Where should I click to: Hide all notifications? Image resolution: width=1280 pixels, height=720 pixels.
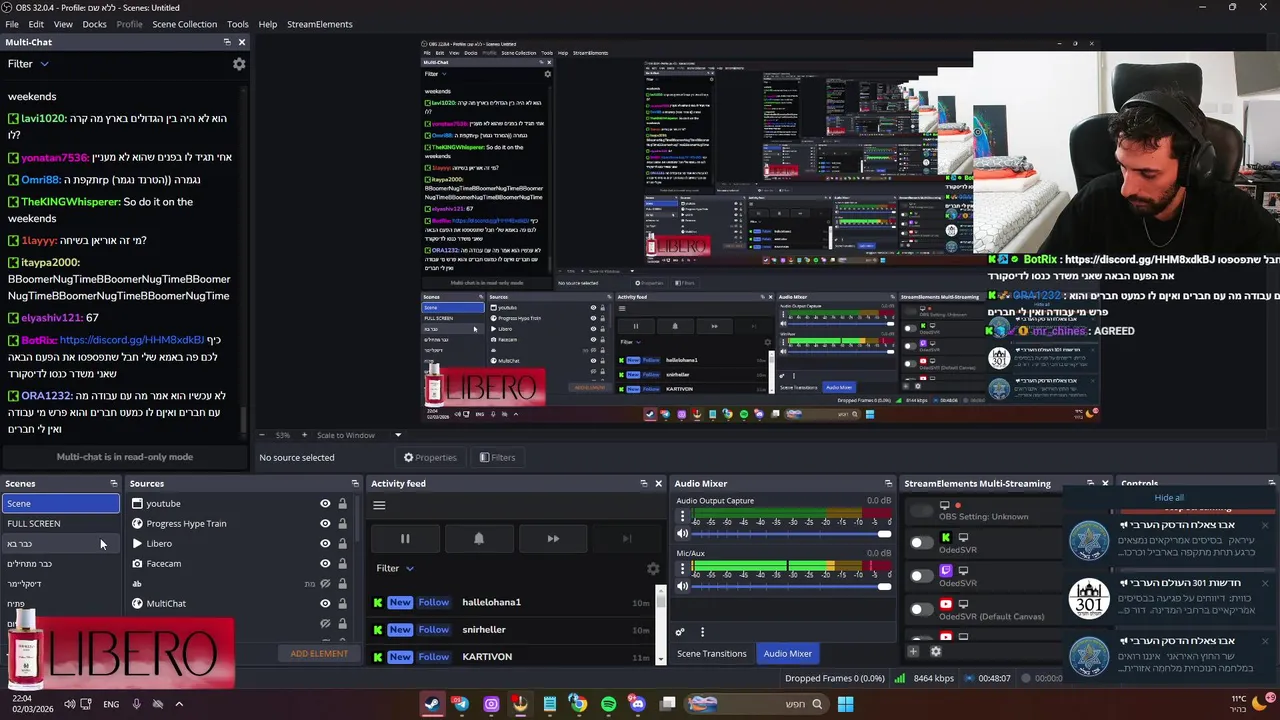pos(1169,498)
